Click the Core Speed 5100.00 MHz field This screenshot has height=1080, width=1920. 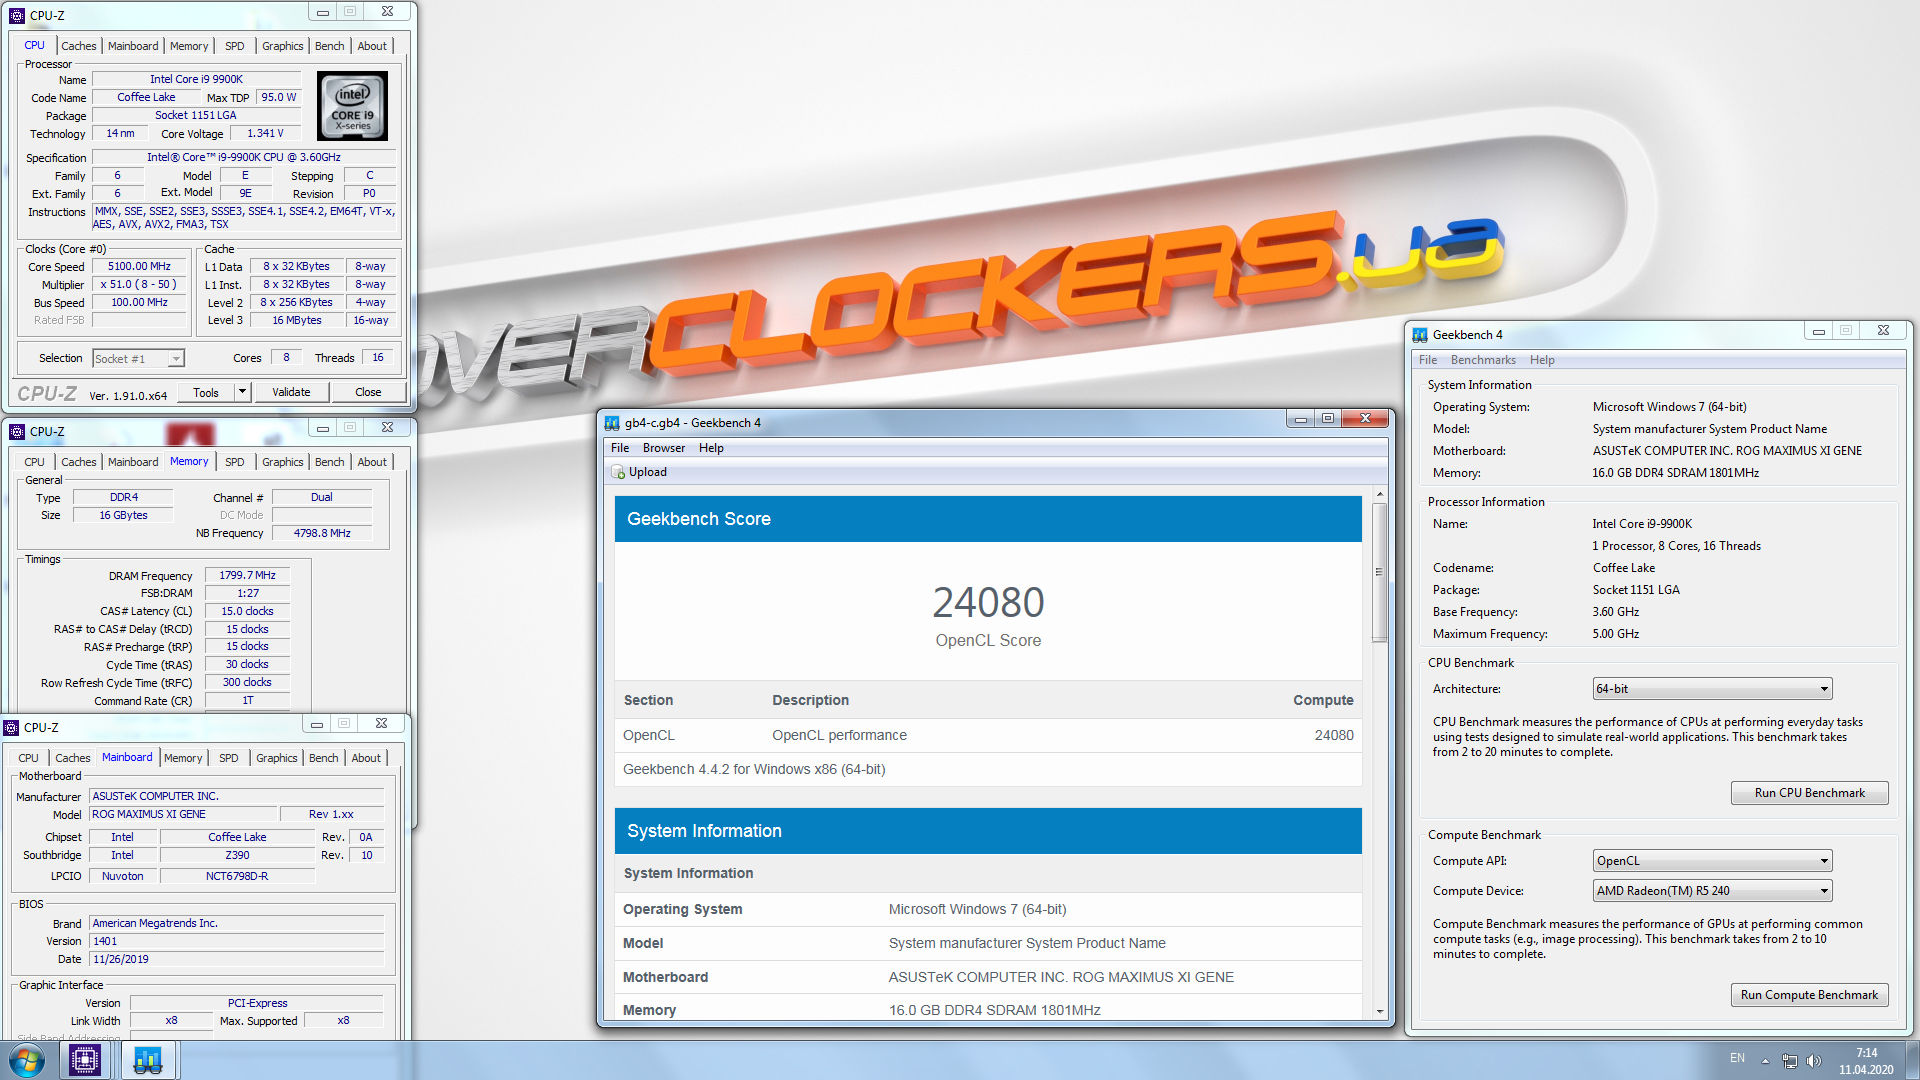[x=140, y=267]
